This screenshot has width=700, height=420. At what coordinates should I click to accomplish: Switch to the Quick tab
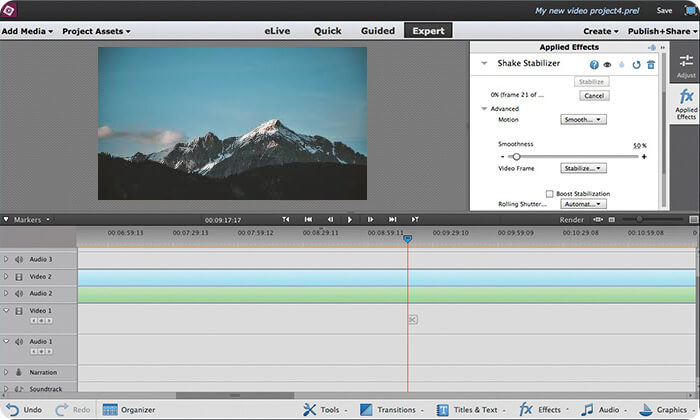click(328, 31)
